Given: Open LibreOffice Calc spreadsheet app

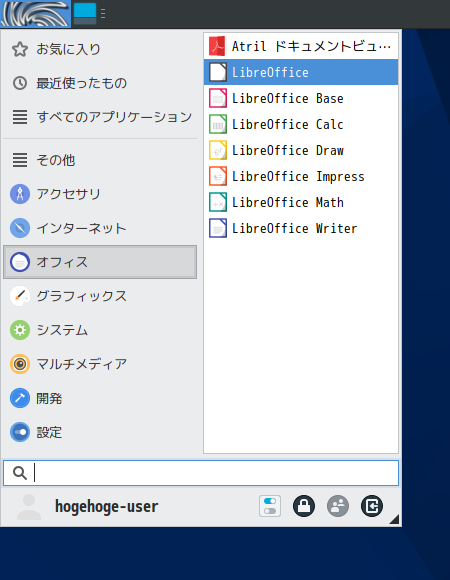Looking at the screenshot, I should pos(301,124).
